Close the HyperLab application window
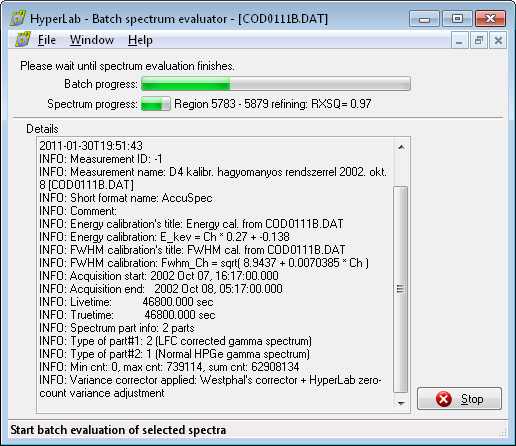The width and height of the screenshot is (516, 446). pyautogui.click(x=490, y=19)
